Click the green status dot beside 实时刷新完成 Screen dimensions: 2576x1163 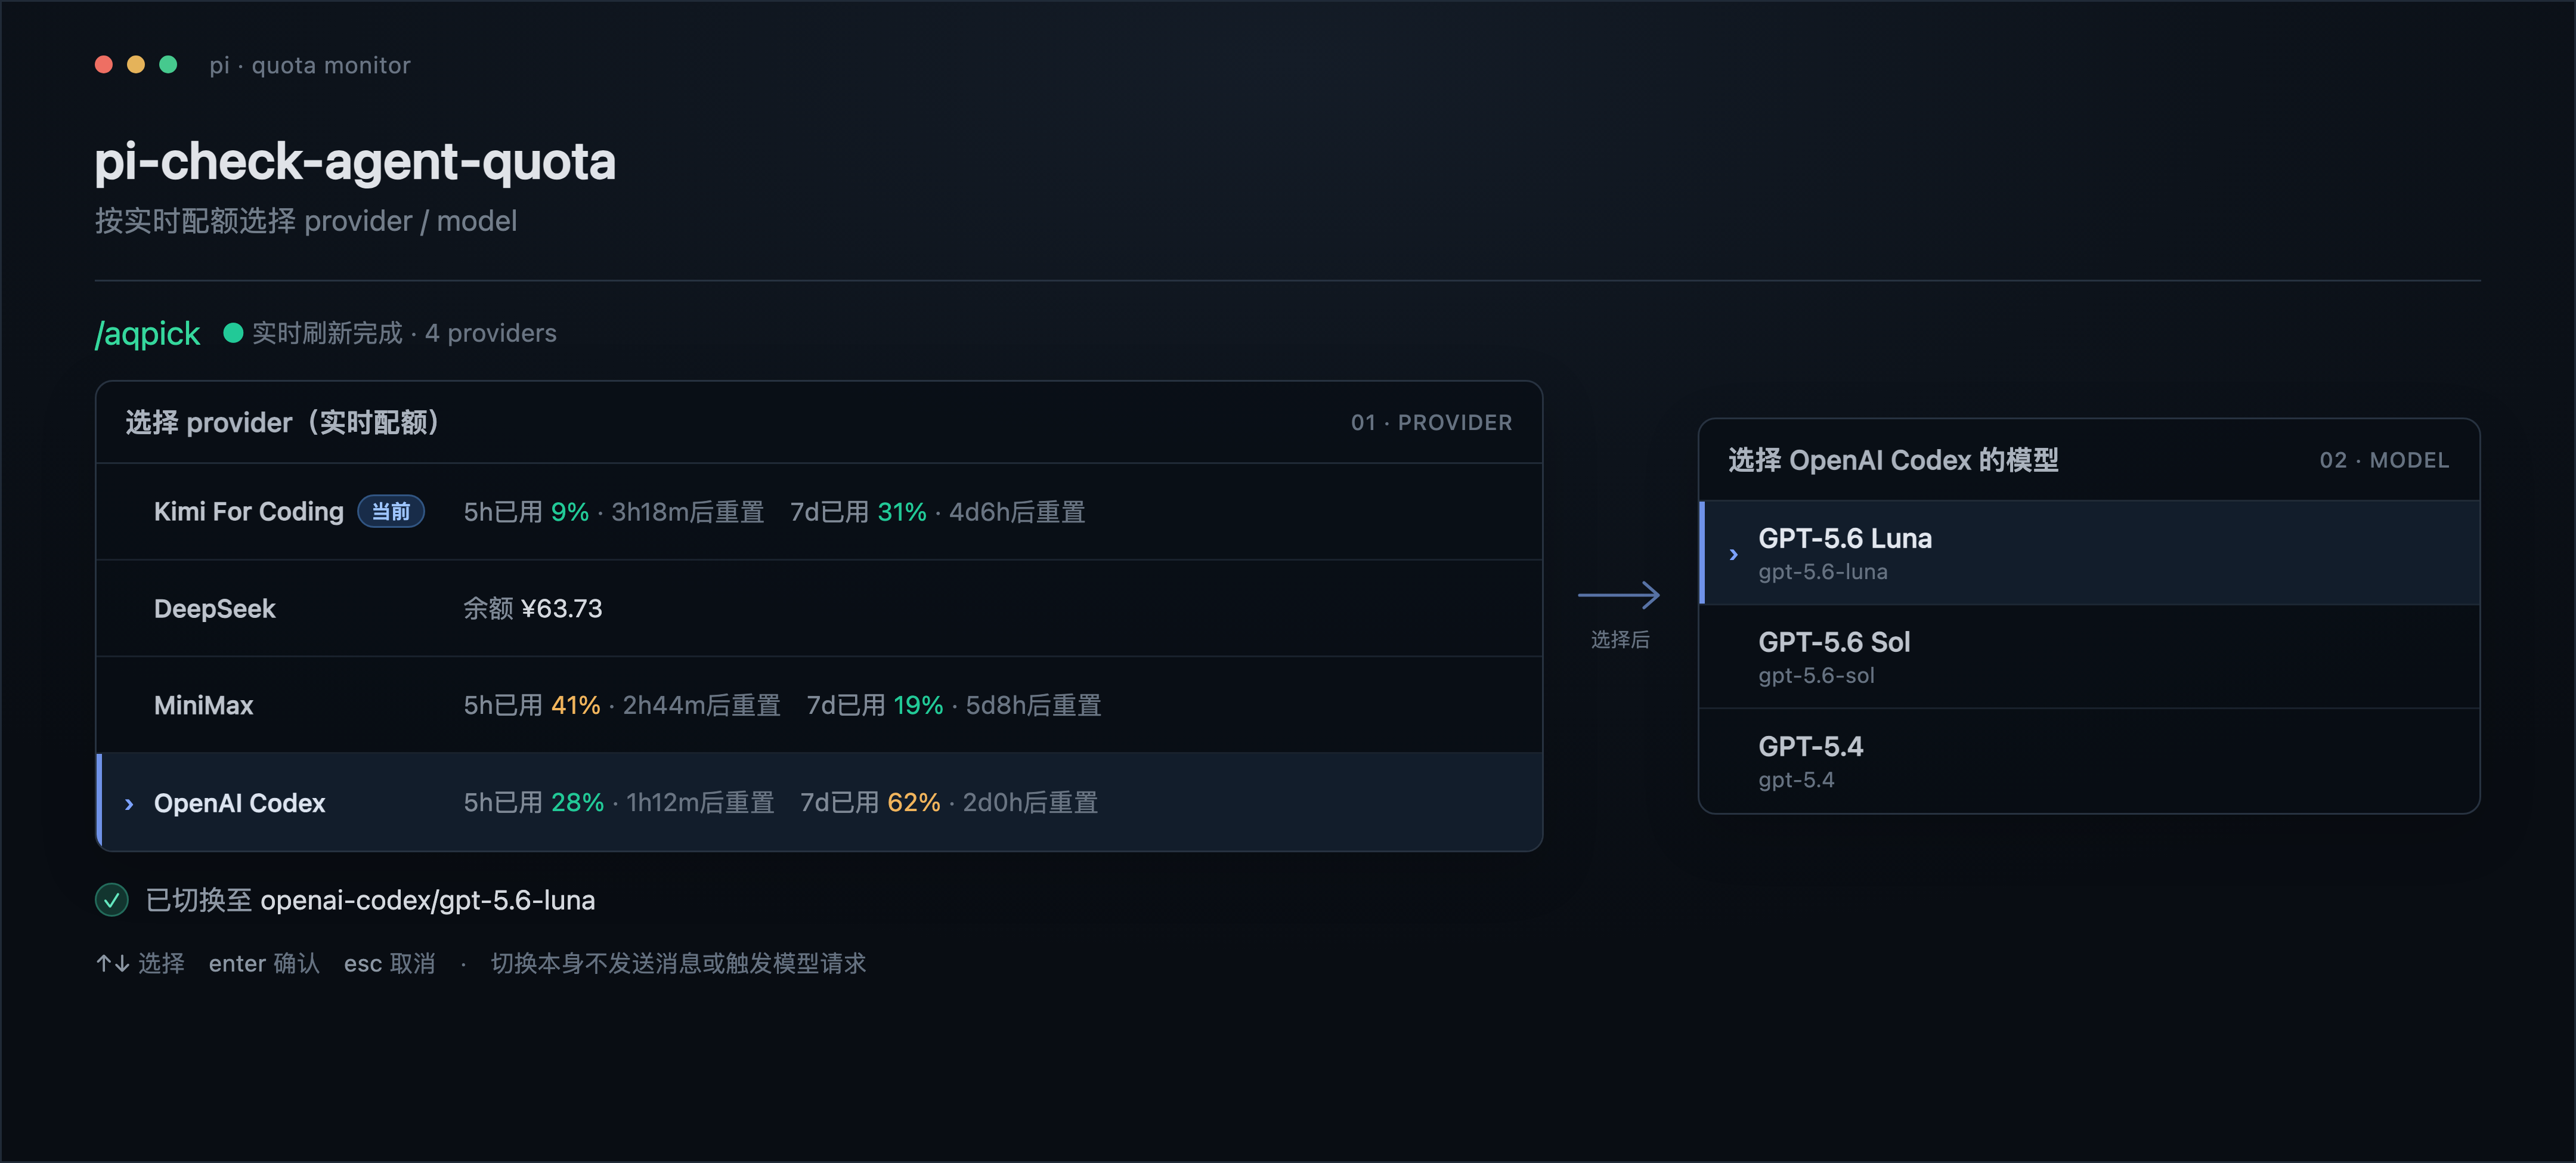point(233,333)
